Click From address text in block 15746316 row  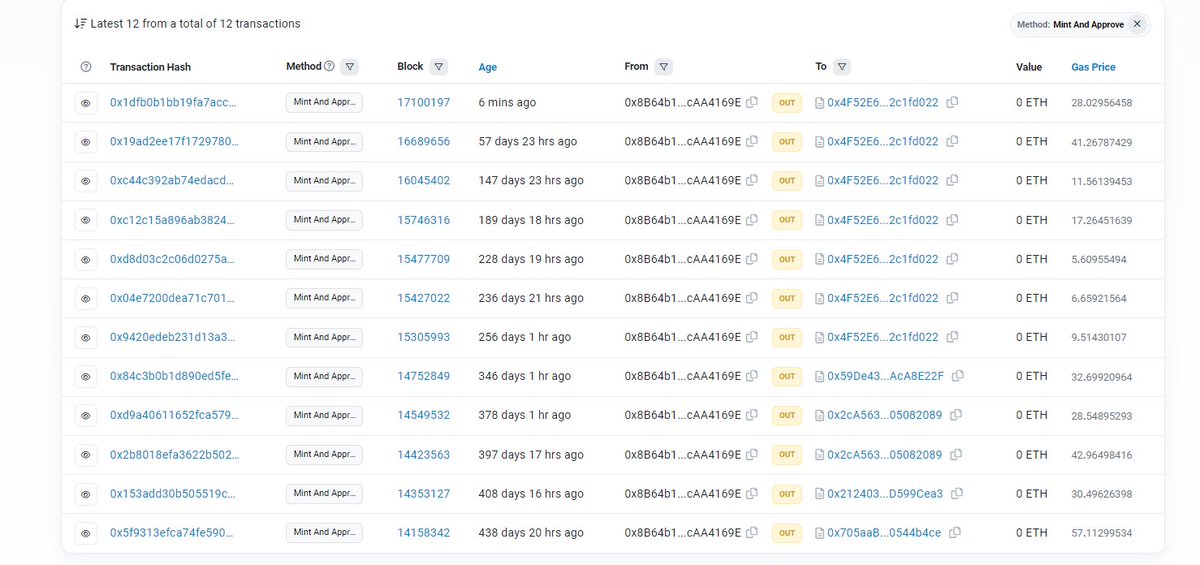click(683, 220)
